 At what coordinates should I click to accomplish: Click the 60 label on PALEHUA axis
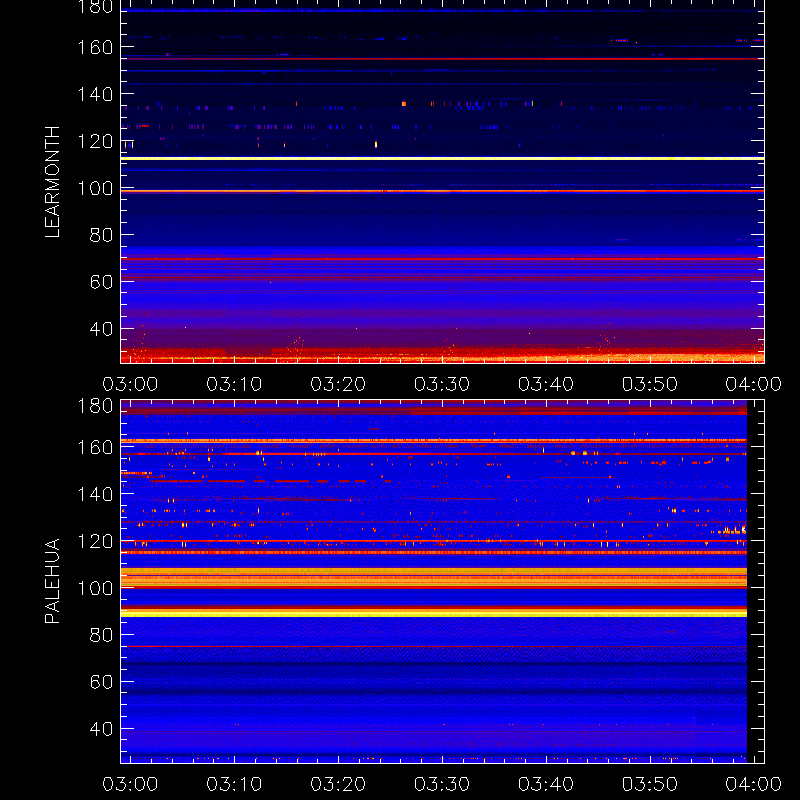click(x=101, y=682)
